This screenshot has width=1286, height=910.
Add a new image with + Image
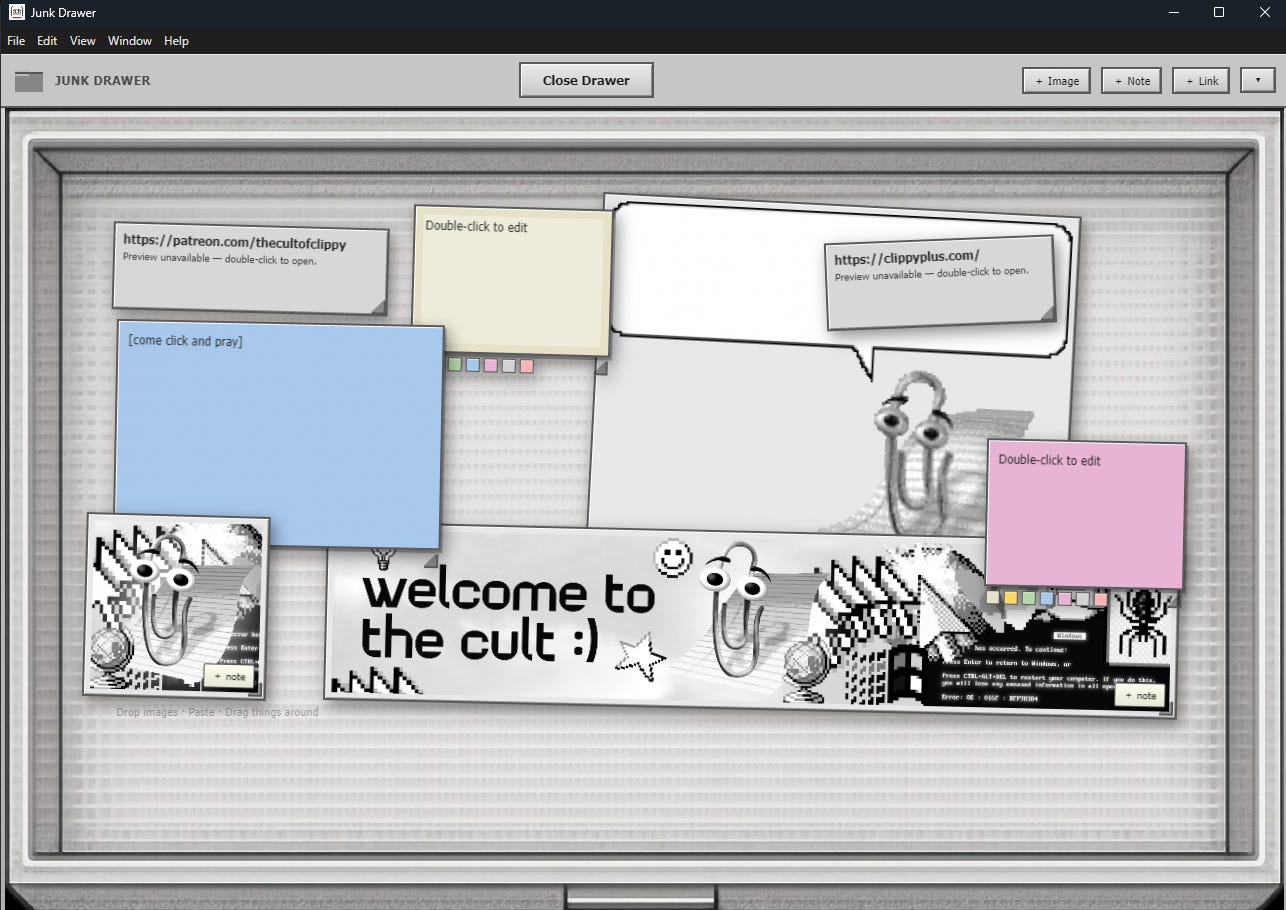point(1056,81)
